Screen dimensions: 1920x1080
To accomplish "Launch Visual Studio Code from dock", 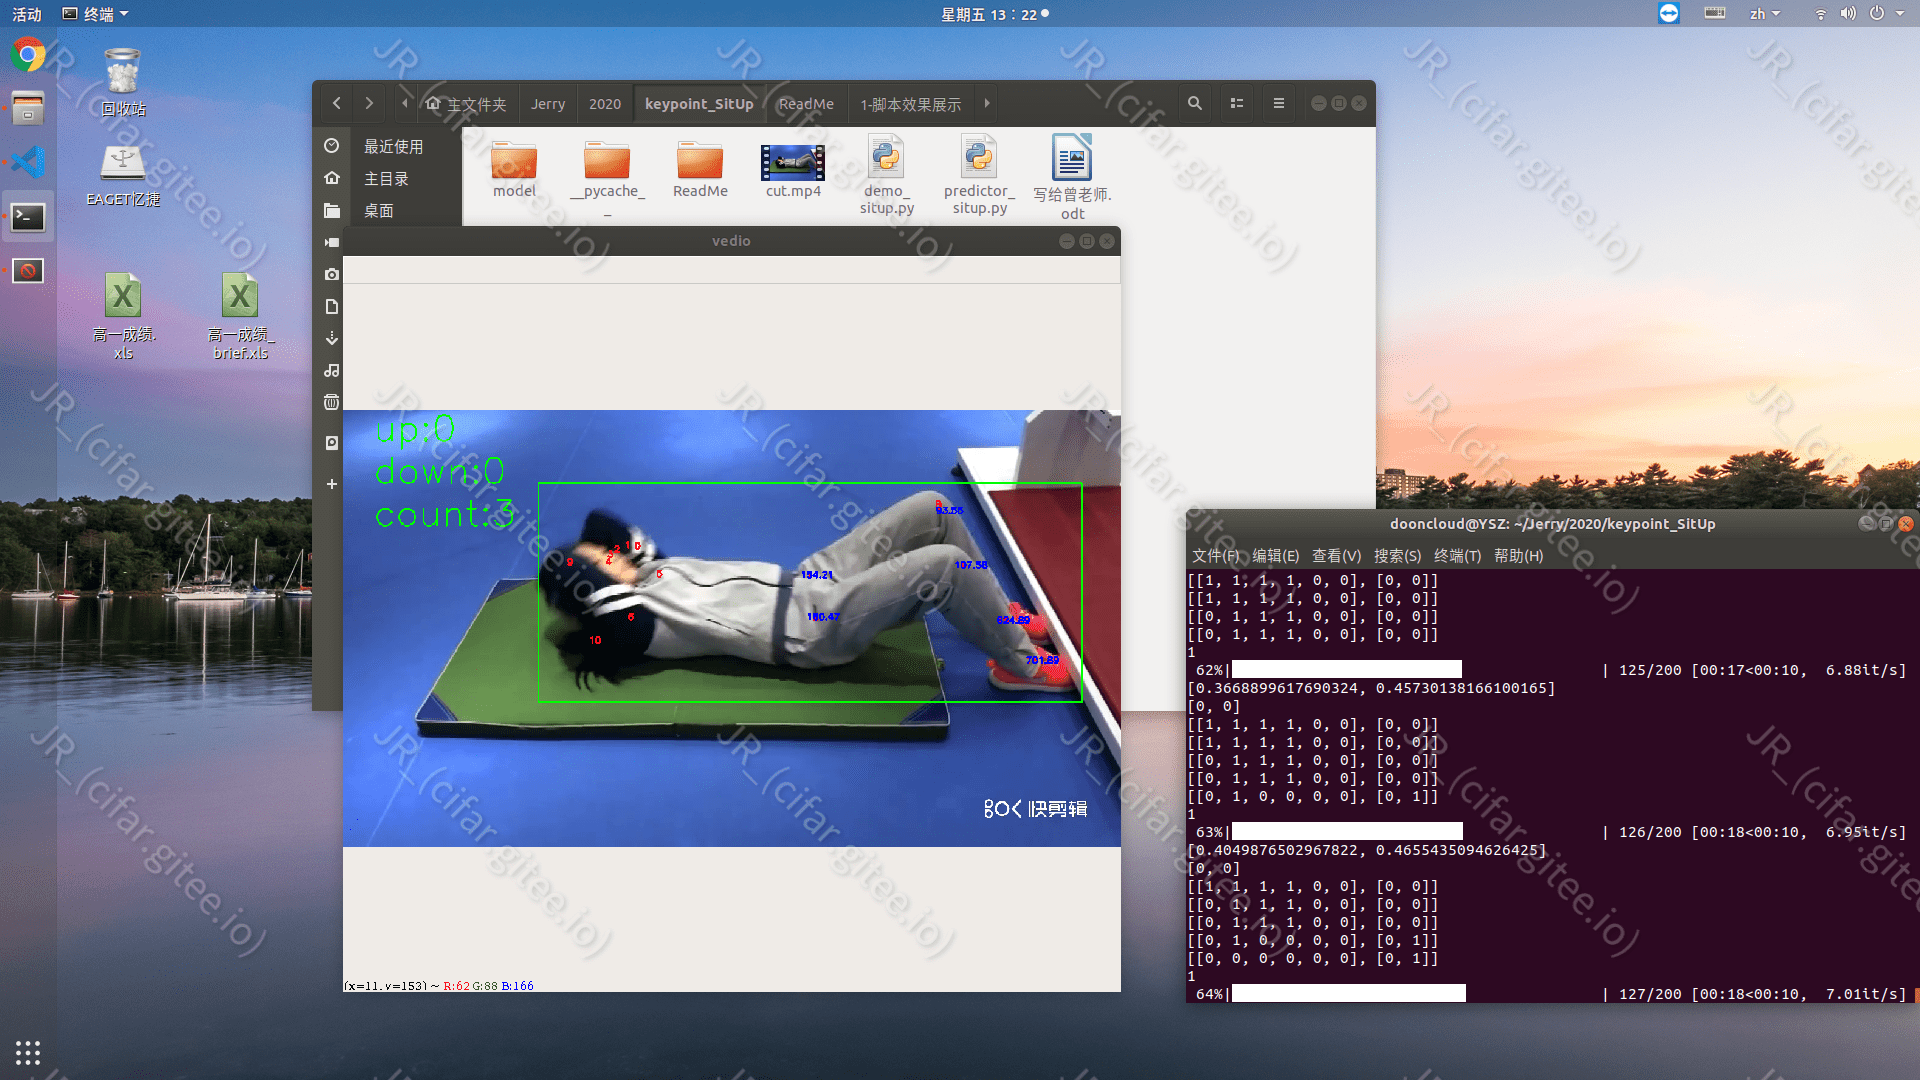I will tap(28, 162).
